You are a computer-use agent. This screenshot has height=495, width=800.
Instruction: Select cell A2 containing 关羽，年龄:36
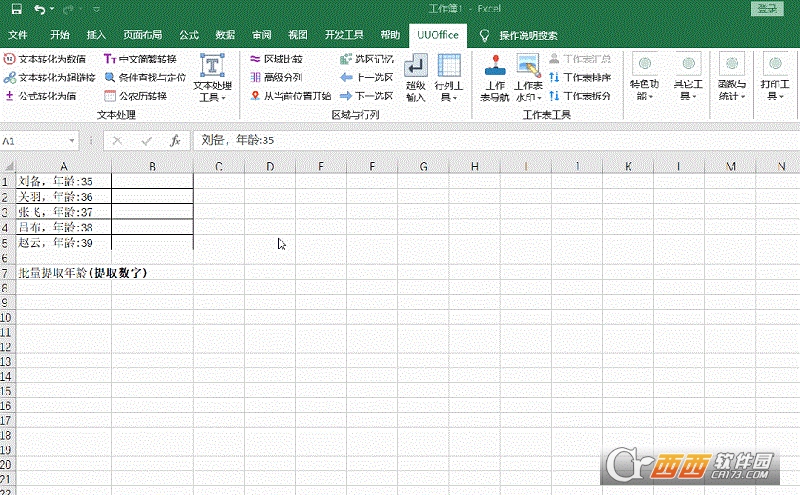pyautogui.click(x=64, y=196)
